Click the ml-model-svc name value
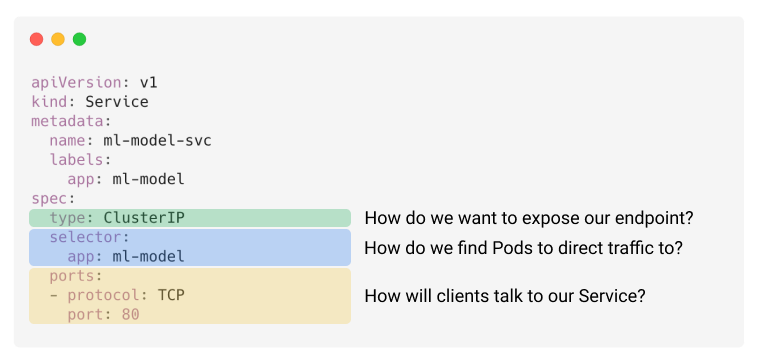758x364 pixels. pos(158,141)
